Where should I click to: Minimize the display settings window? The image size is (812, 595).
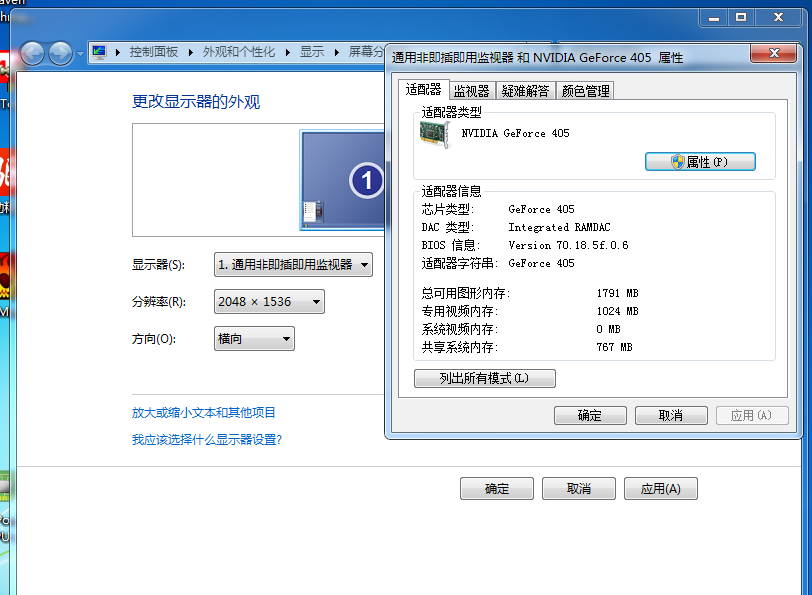(x=711, y=17)
